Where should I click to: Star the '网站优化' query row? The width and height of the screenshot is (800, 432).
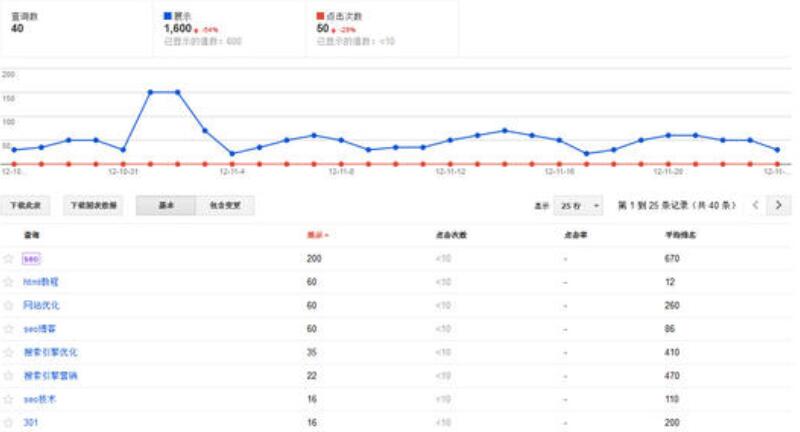pos(8,305)
